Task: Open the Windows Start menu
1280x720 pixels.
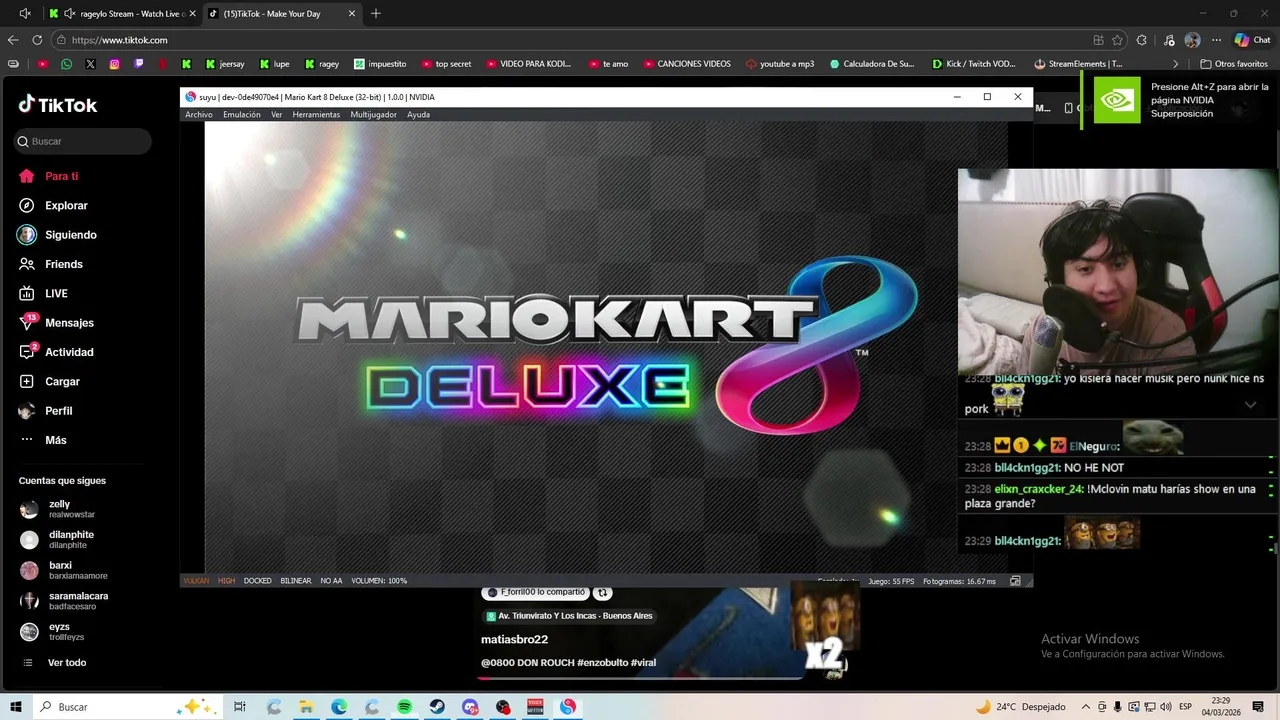Action: coord(16,707)
